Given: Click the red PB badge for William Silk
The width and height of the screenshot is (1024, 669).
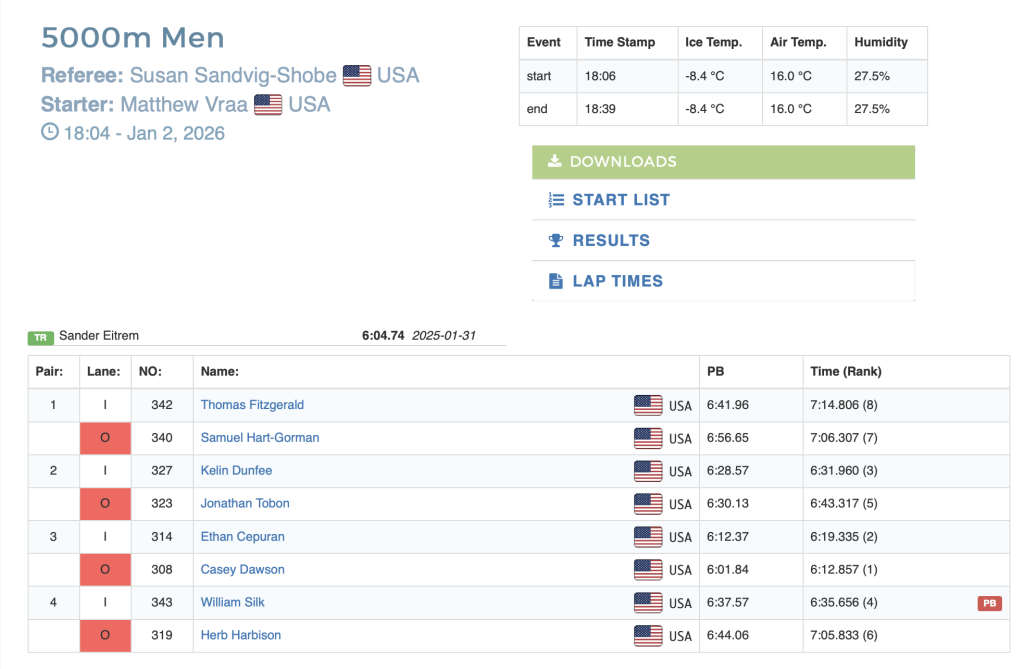Looking at the screenshot, I should coord(990,603).
